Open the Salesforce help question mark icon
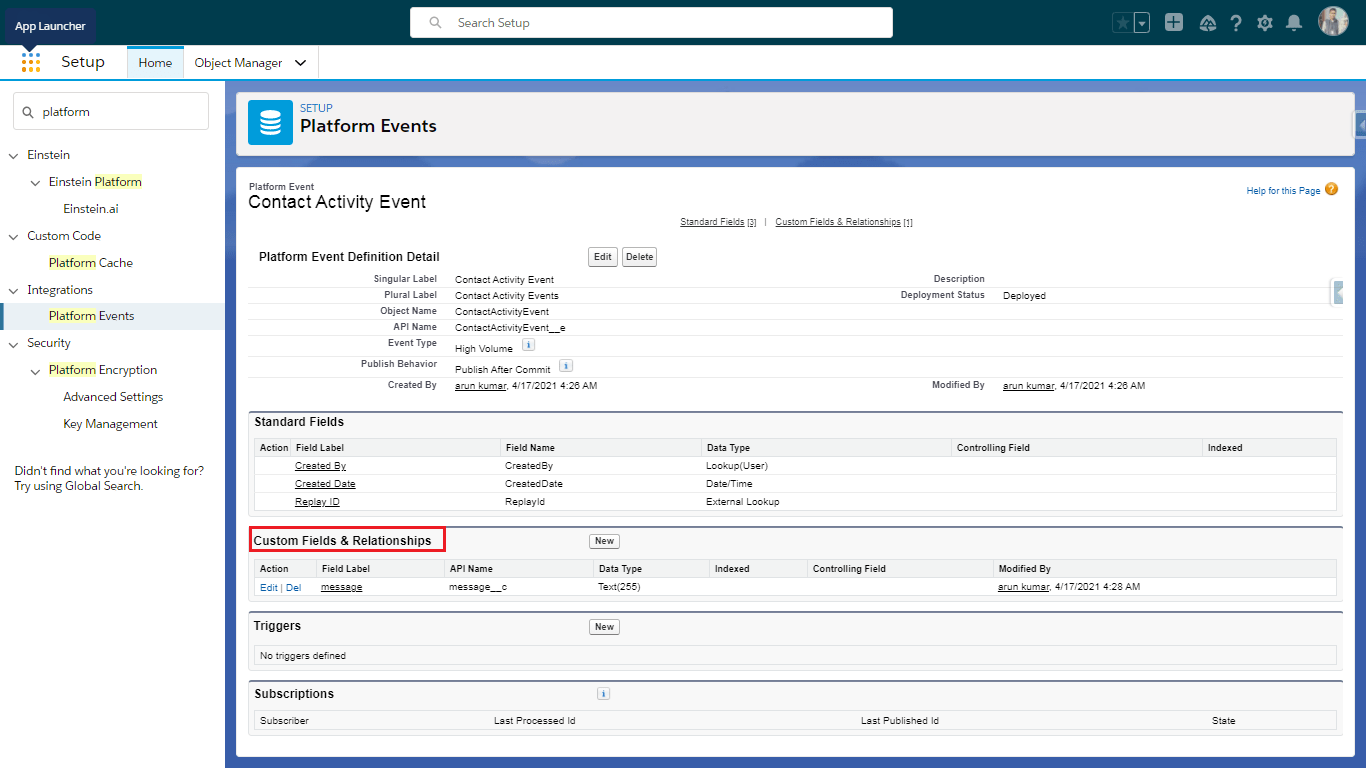The width and height of the screenshot is (1366, 768). 1236,22
